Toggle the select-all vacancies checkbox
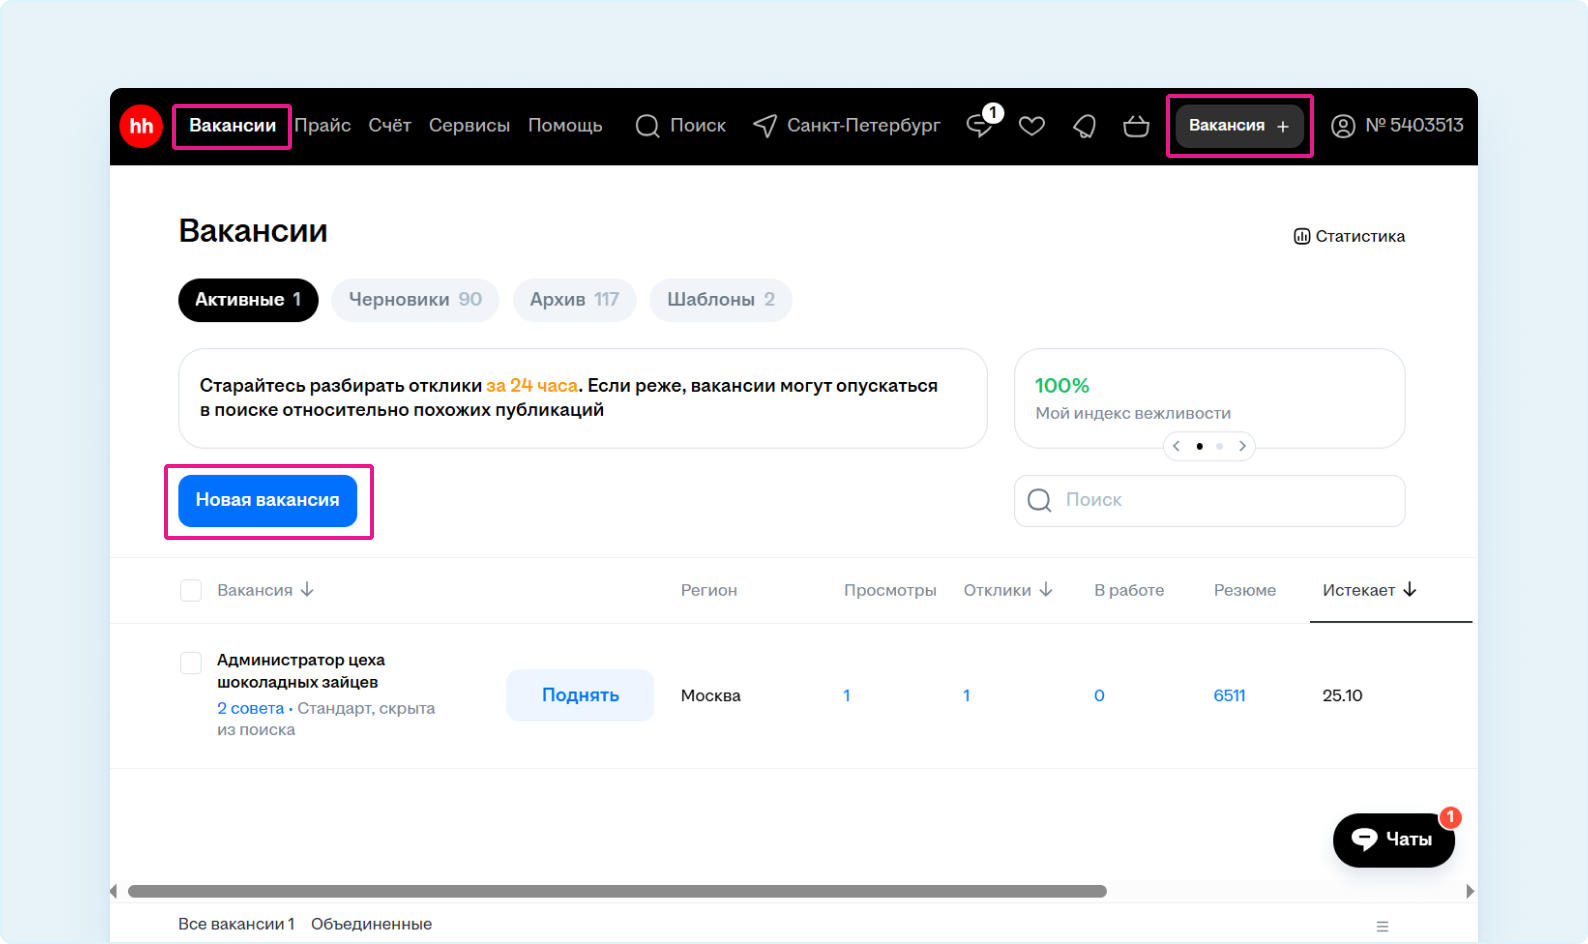The image size is (1588, 944). point(191,590)
